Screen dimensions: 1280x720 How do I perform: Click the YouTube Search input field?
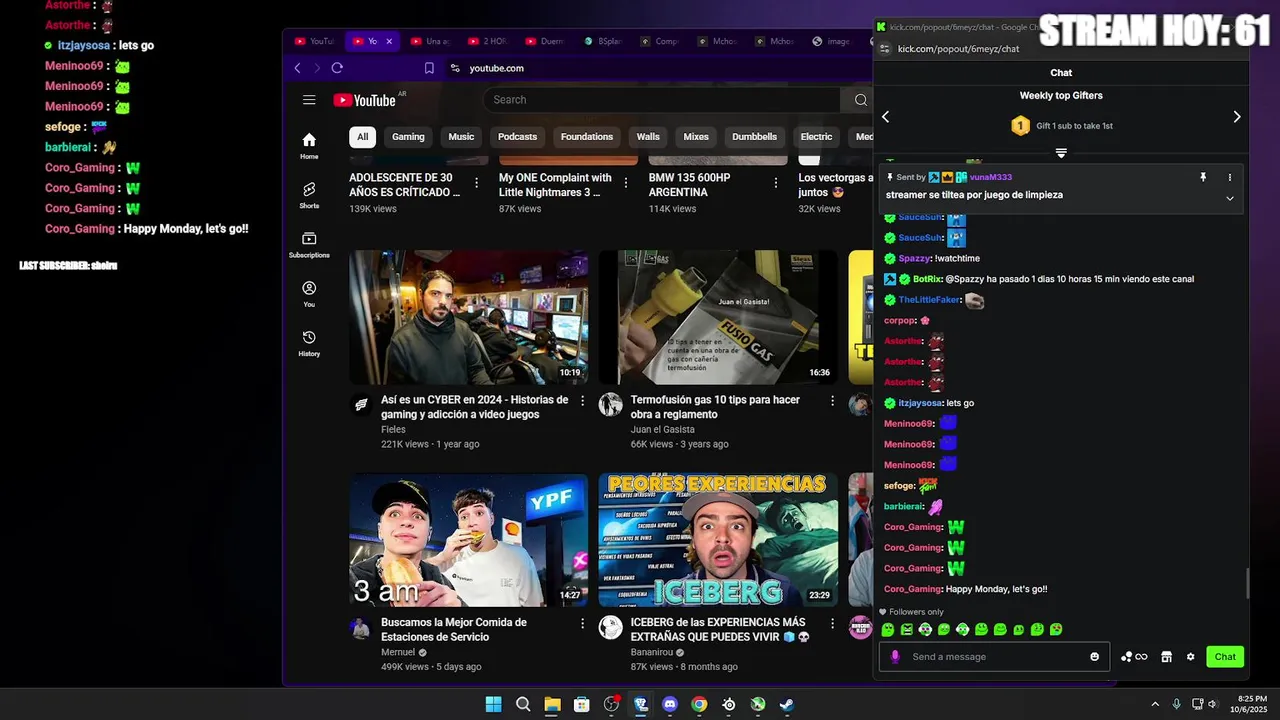coord(660,100)
